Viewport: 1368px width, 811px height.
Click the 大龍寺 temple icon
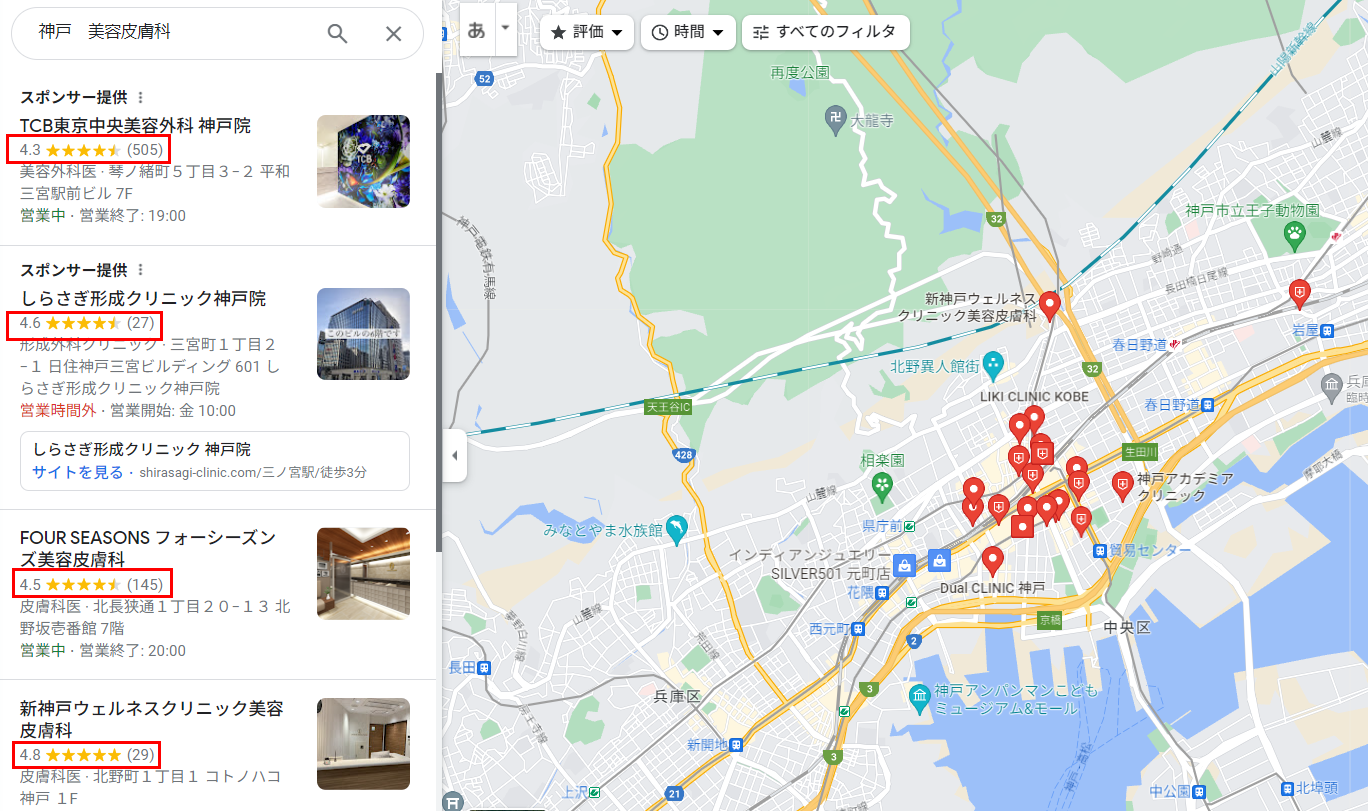(x=836, y=118)
